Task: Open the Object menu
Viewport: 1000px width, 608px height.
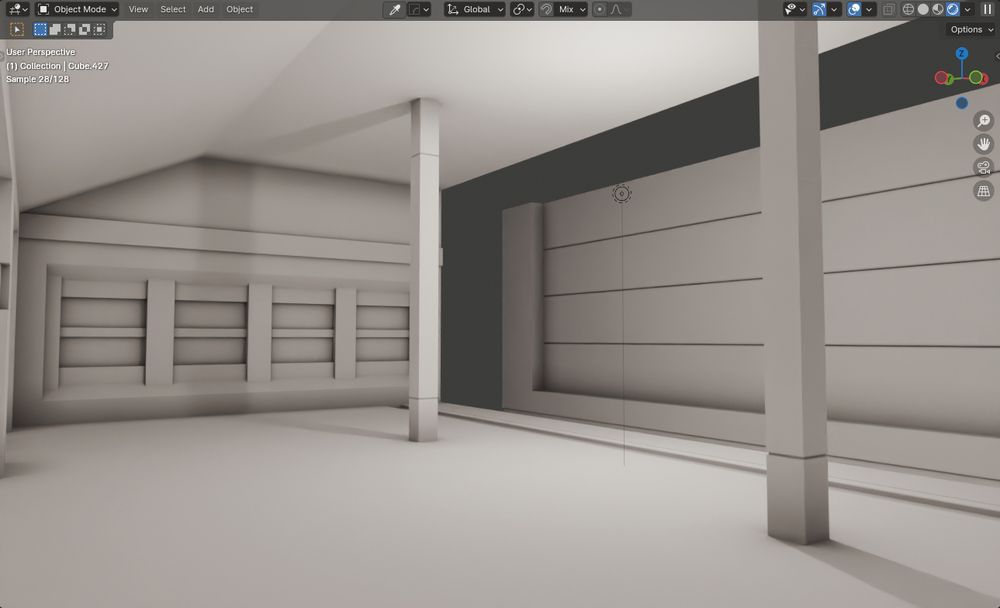Action: pyautogui.click(x=239, y=9)
